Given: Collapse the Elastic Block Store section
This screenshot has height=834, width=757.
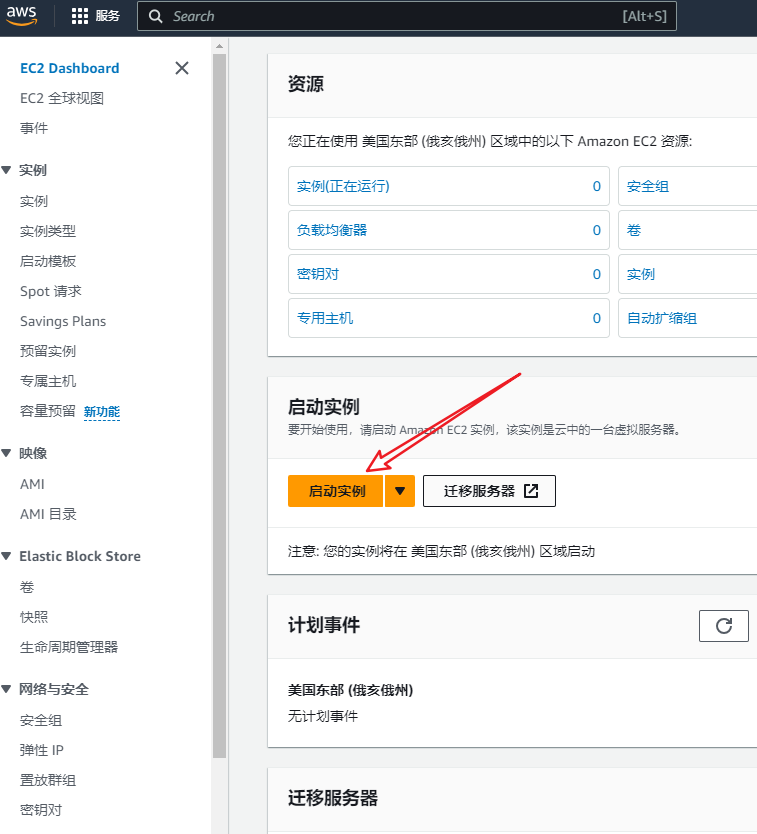Looking at the screenshot, I should click(x=6, y=556).
